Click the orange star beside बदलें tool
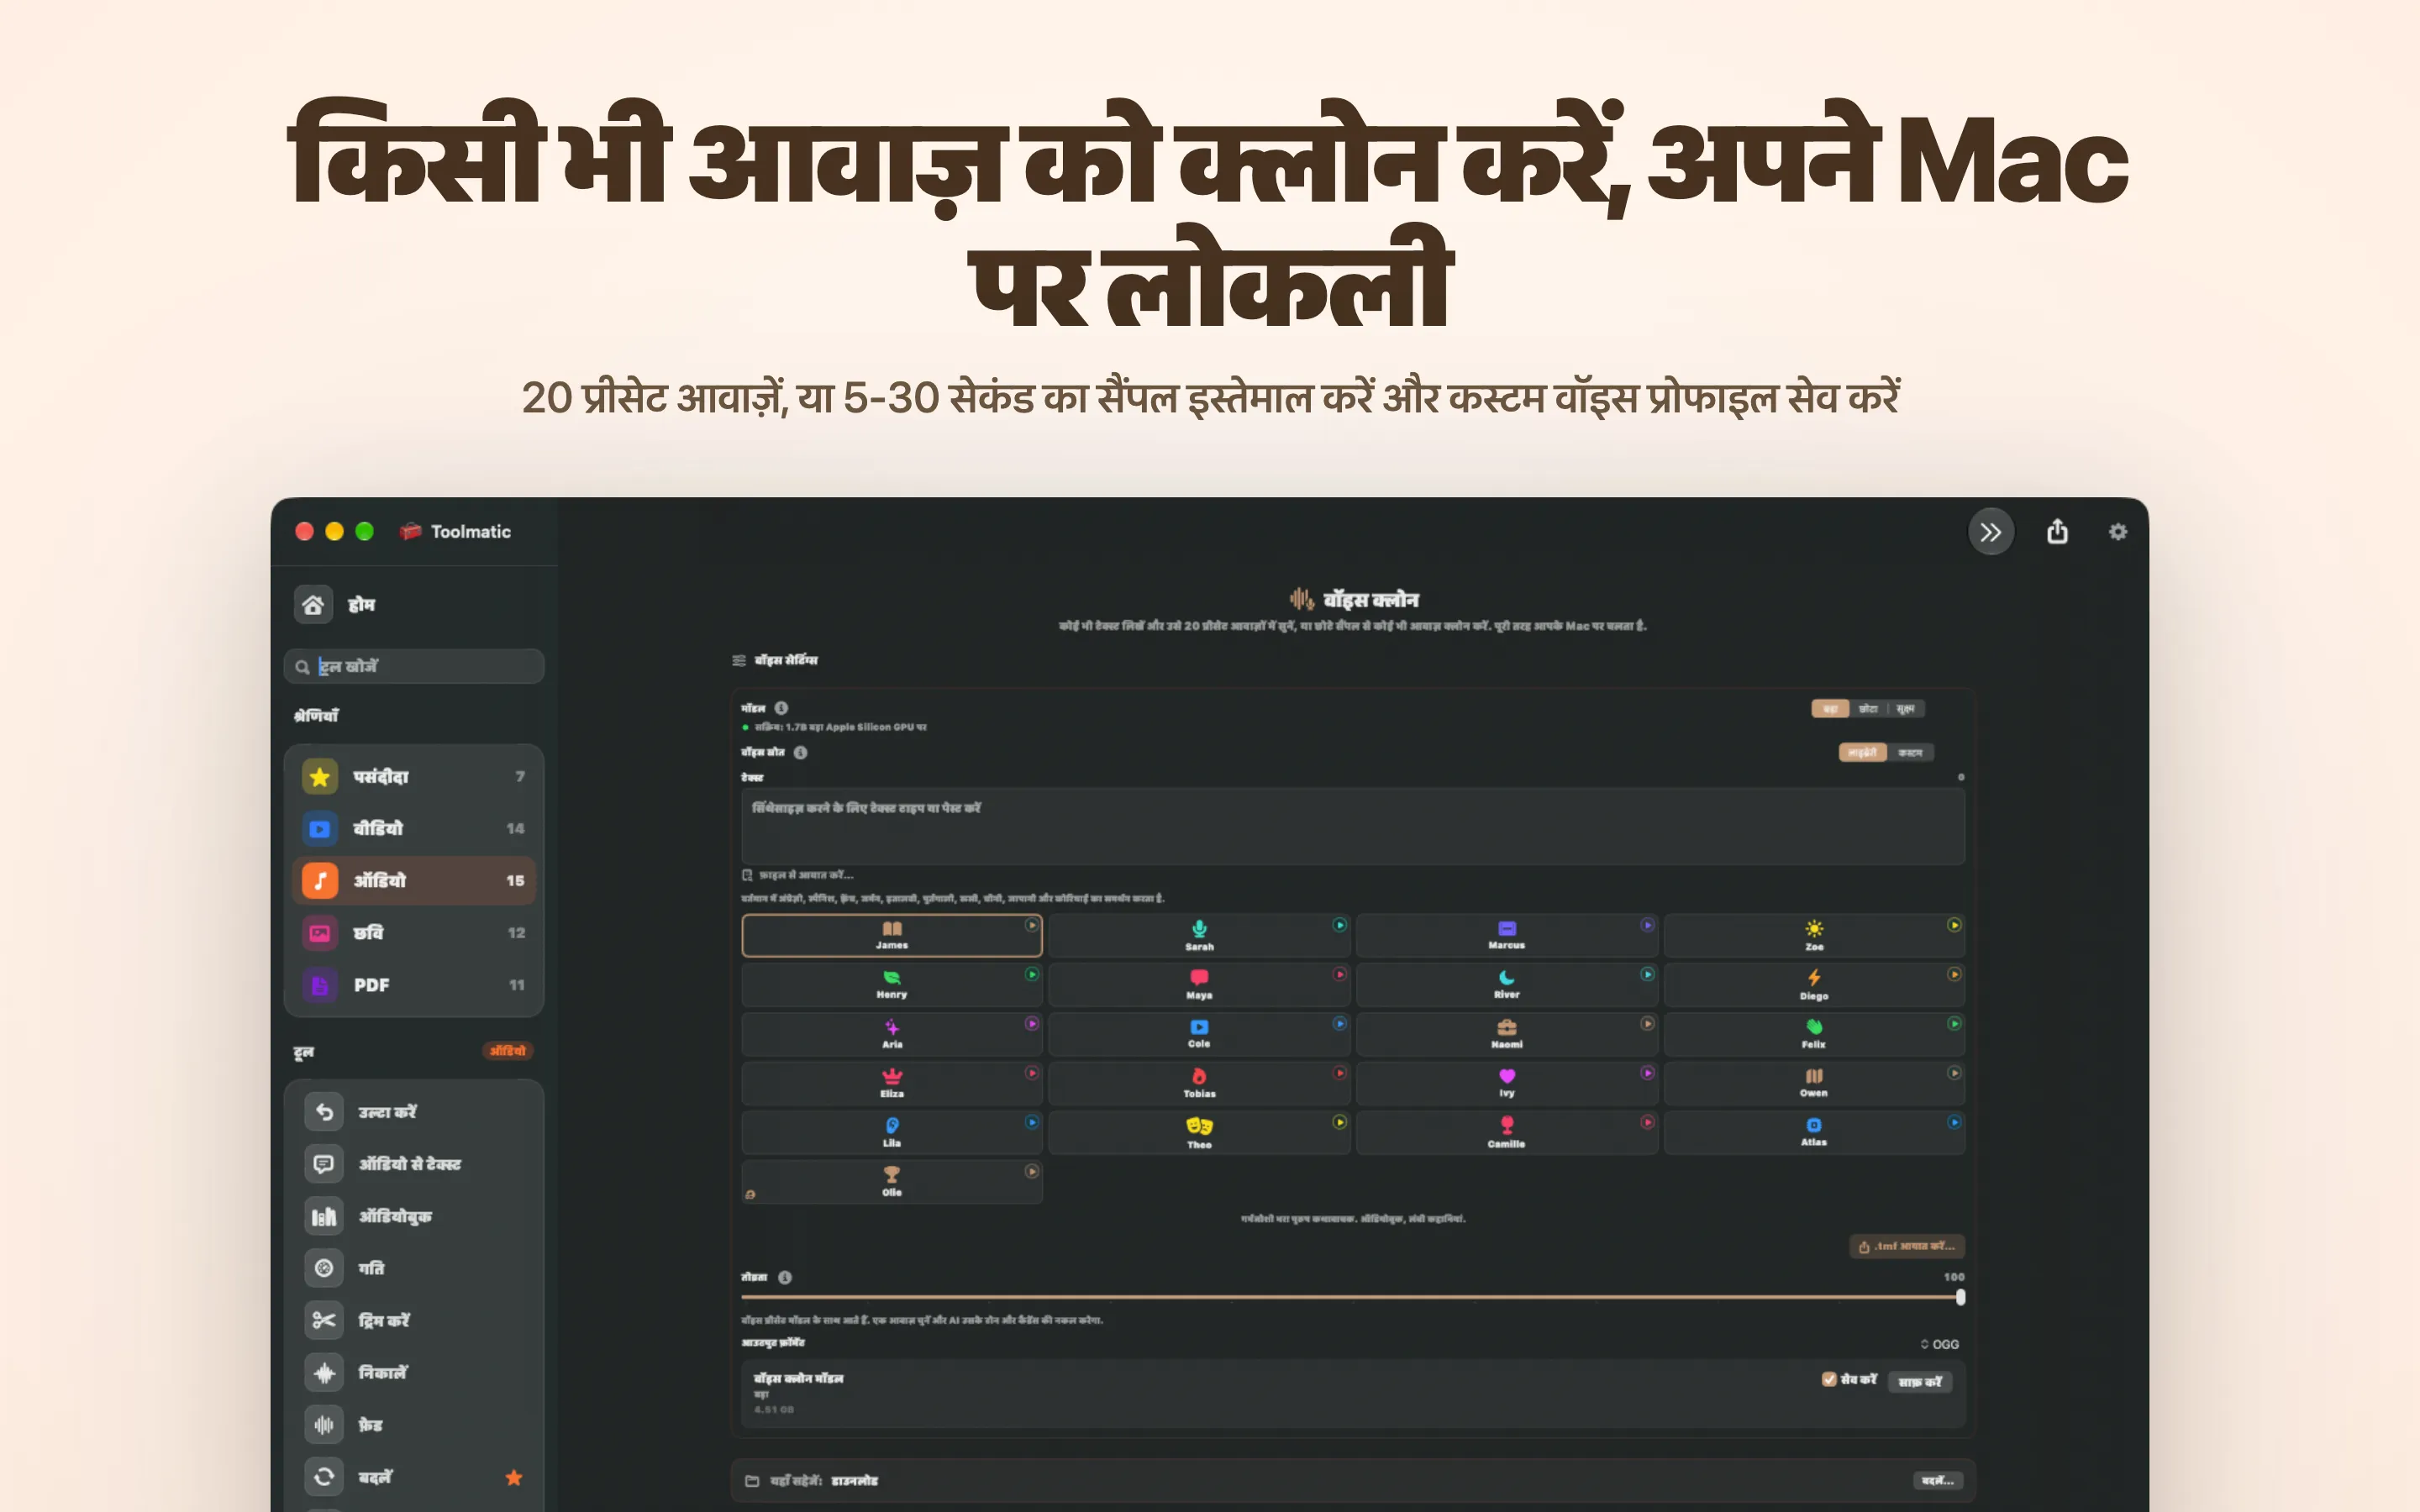This screenshot has width=2420, height=1512. tap(514, 1477)
